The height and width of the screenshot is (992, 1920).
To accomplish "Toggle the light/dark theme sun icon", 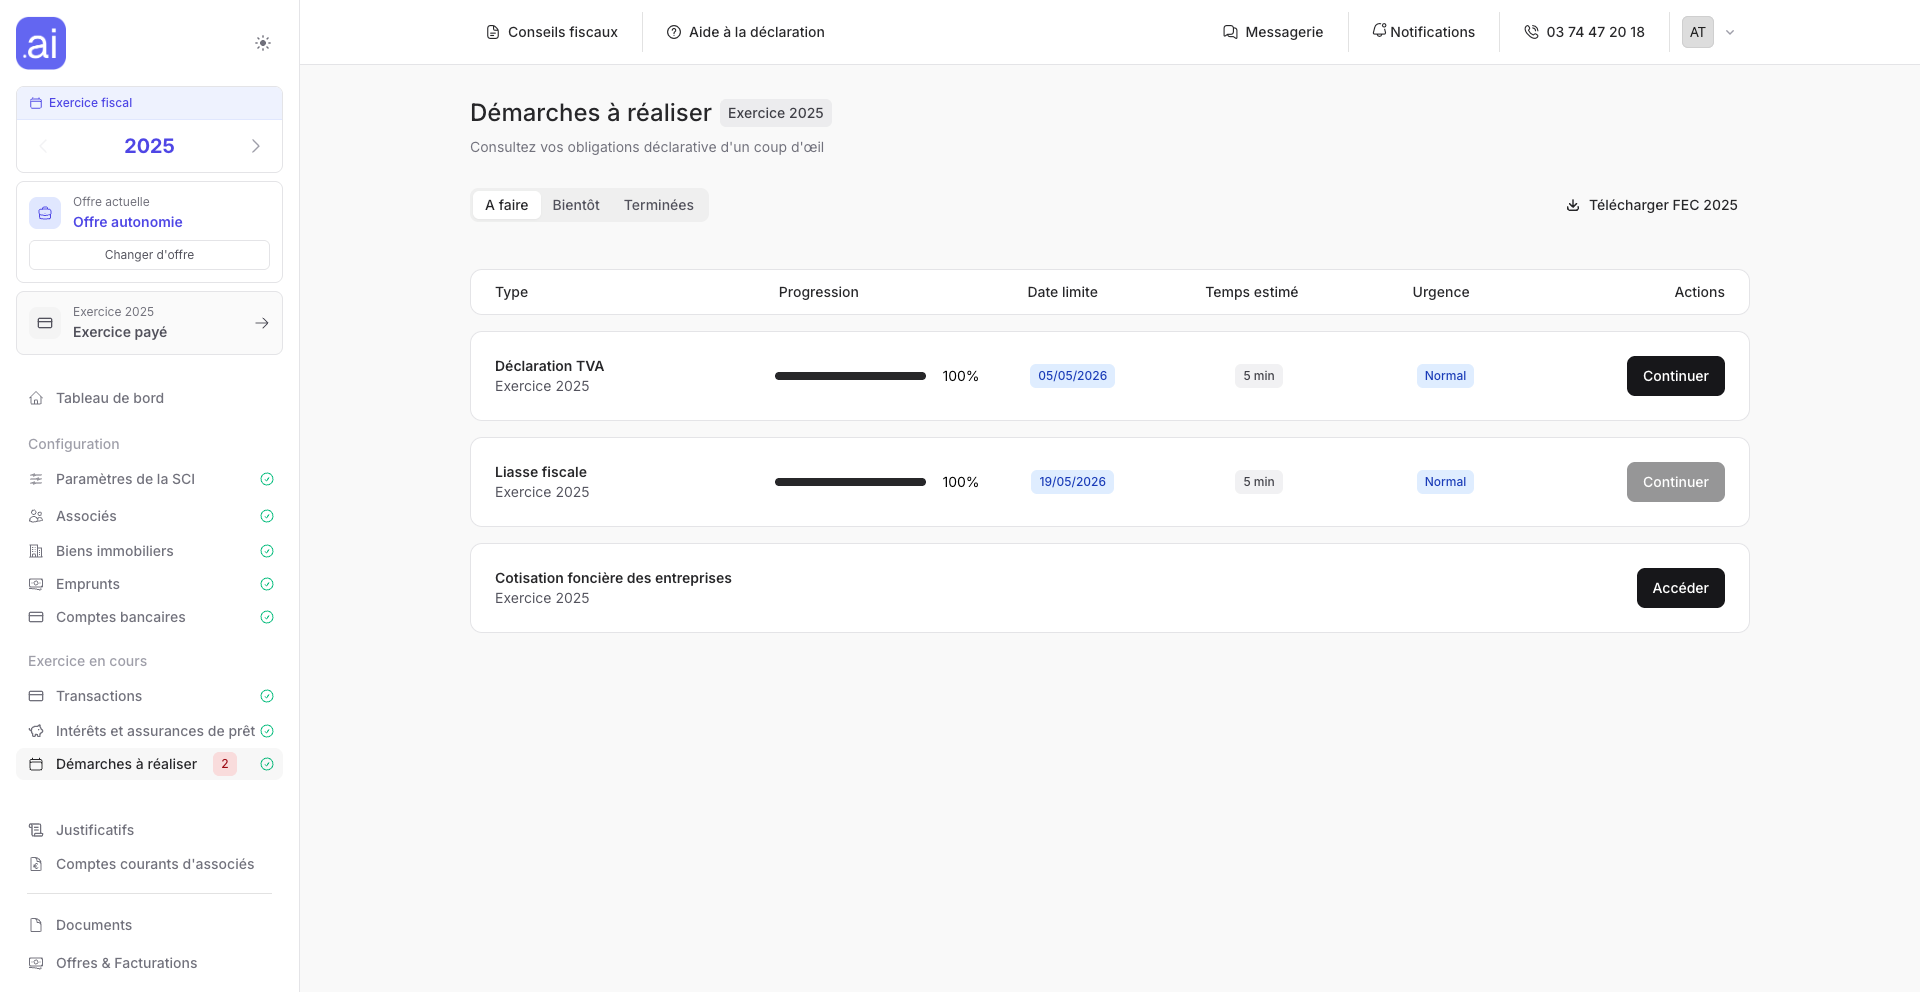I will point(262,43).
